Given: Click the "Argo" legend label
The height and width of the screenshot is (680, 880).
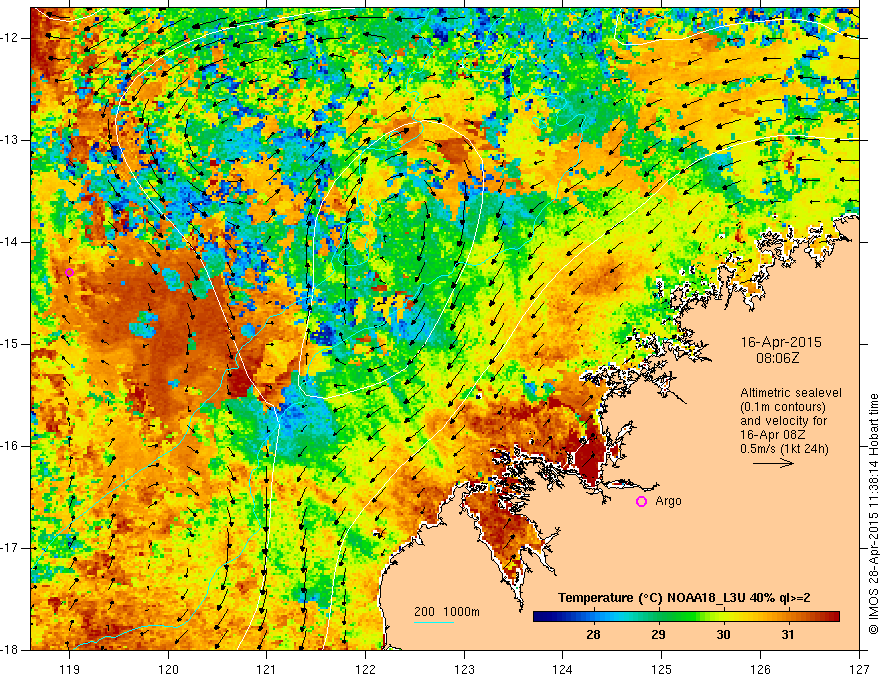Looking at the screenshot, I should (668, 501).
